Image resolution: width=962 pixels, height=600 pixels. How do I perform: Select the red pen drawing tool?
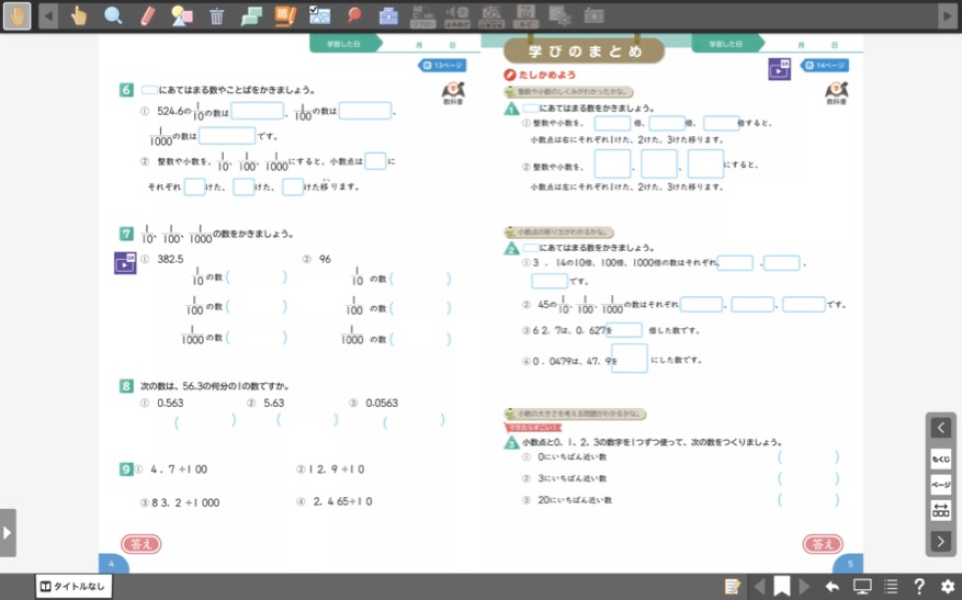[148, 15]
